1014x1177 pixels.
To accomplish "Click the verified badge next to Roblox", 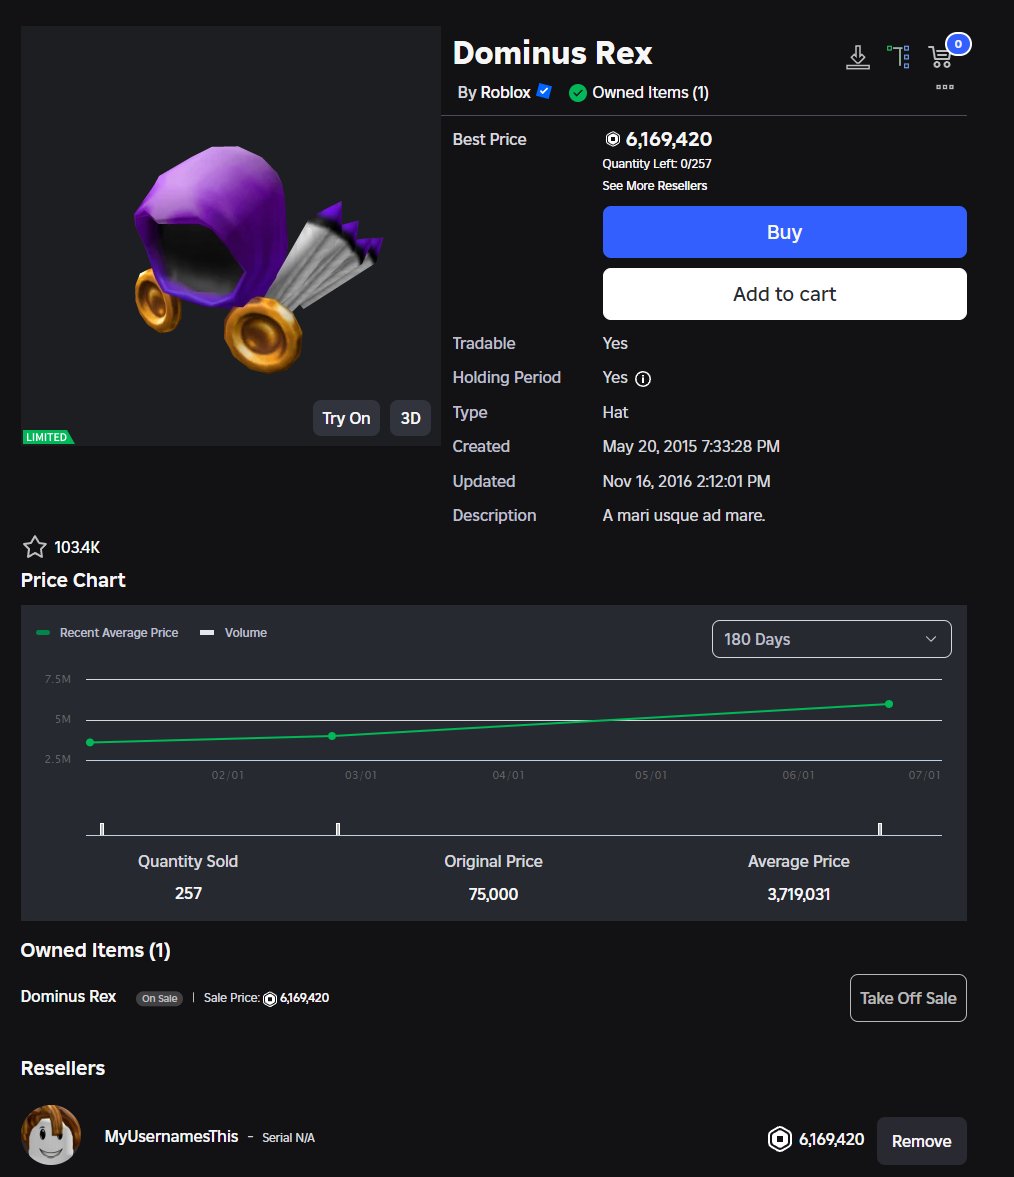I will (x=544, y=92).
